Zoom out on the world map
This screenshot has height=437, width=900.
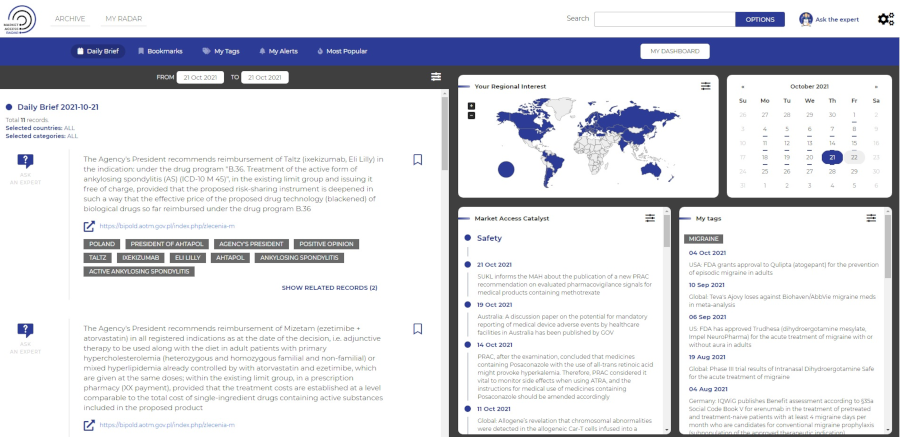click(471, 115)
